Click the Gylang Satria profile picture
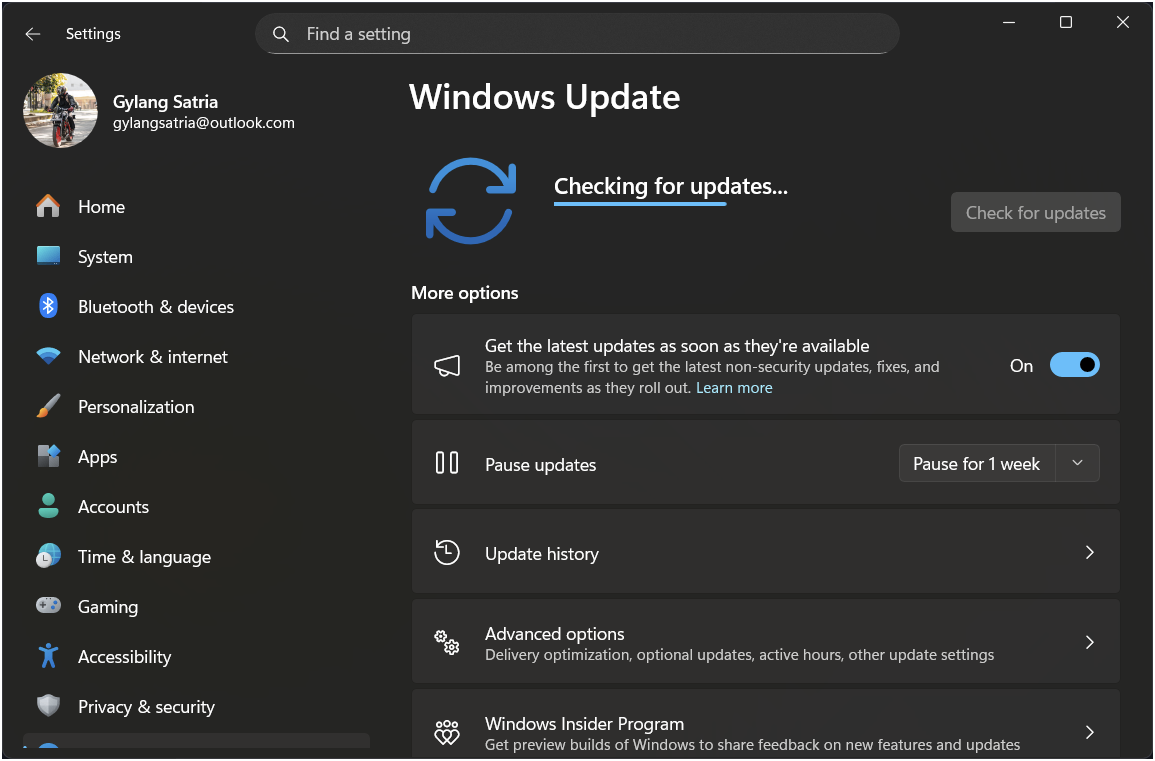Screen dimensions: 1155x761 pyautogui.click(x=60, y=111)
